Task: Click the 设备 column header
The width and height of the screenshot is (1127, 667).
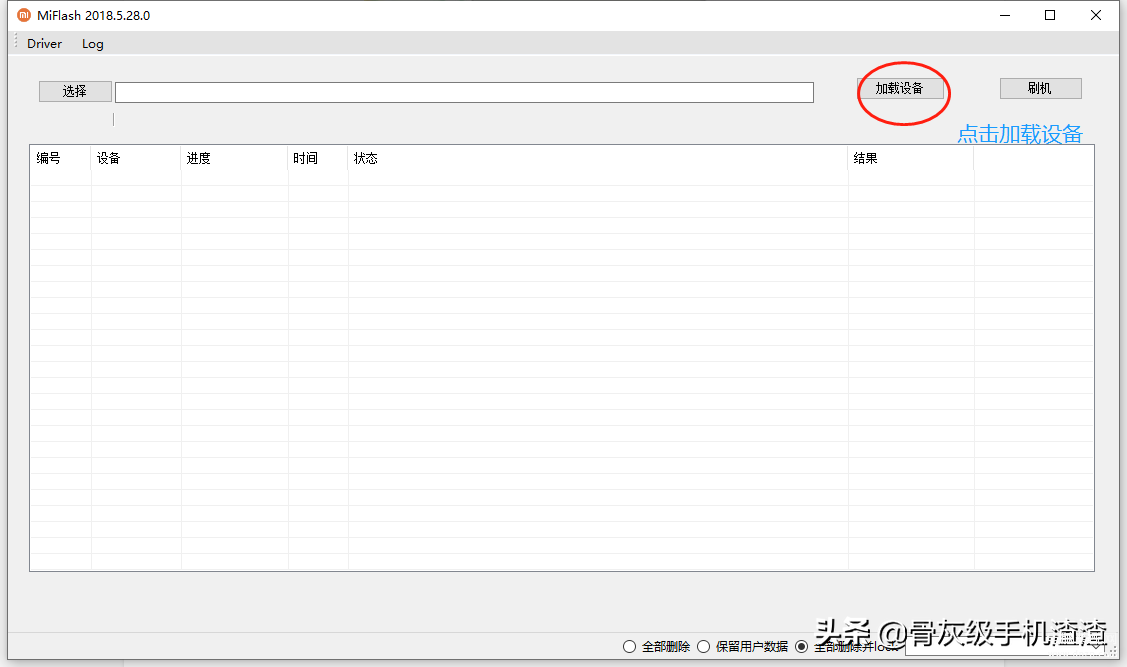Action: [136, 158]
